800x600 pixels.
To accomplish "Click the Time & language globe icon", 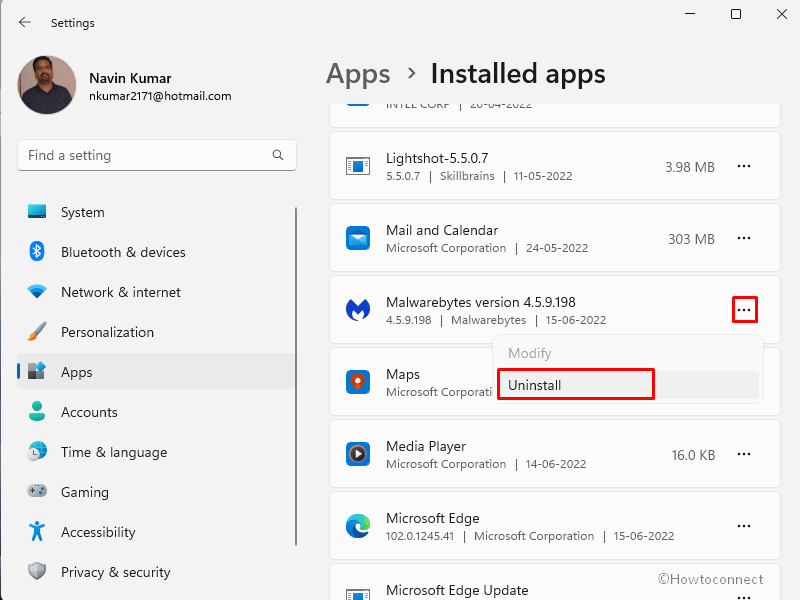I will point(37,451).
